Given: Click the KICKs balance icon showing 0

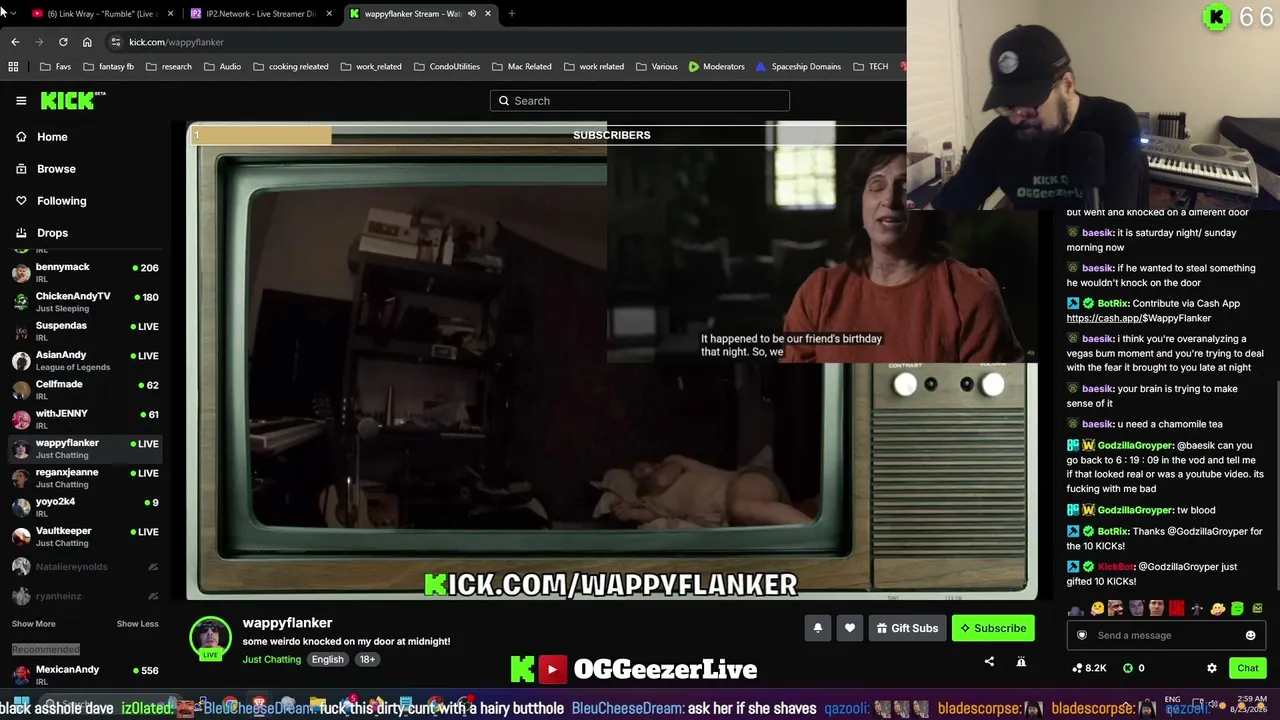Looking at the screenshot, I should 1133,668.
